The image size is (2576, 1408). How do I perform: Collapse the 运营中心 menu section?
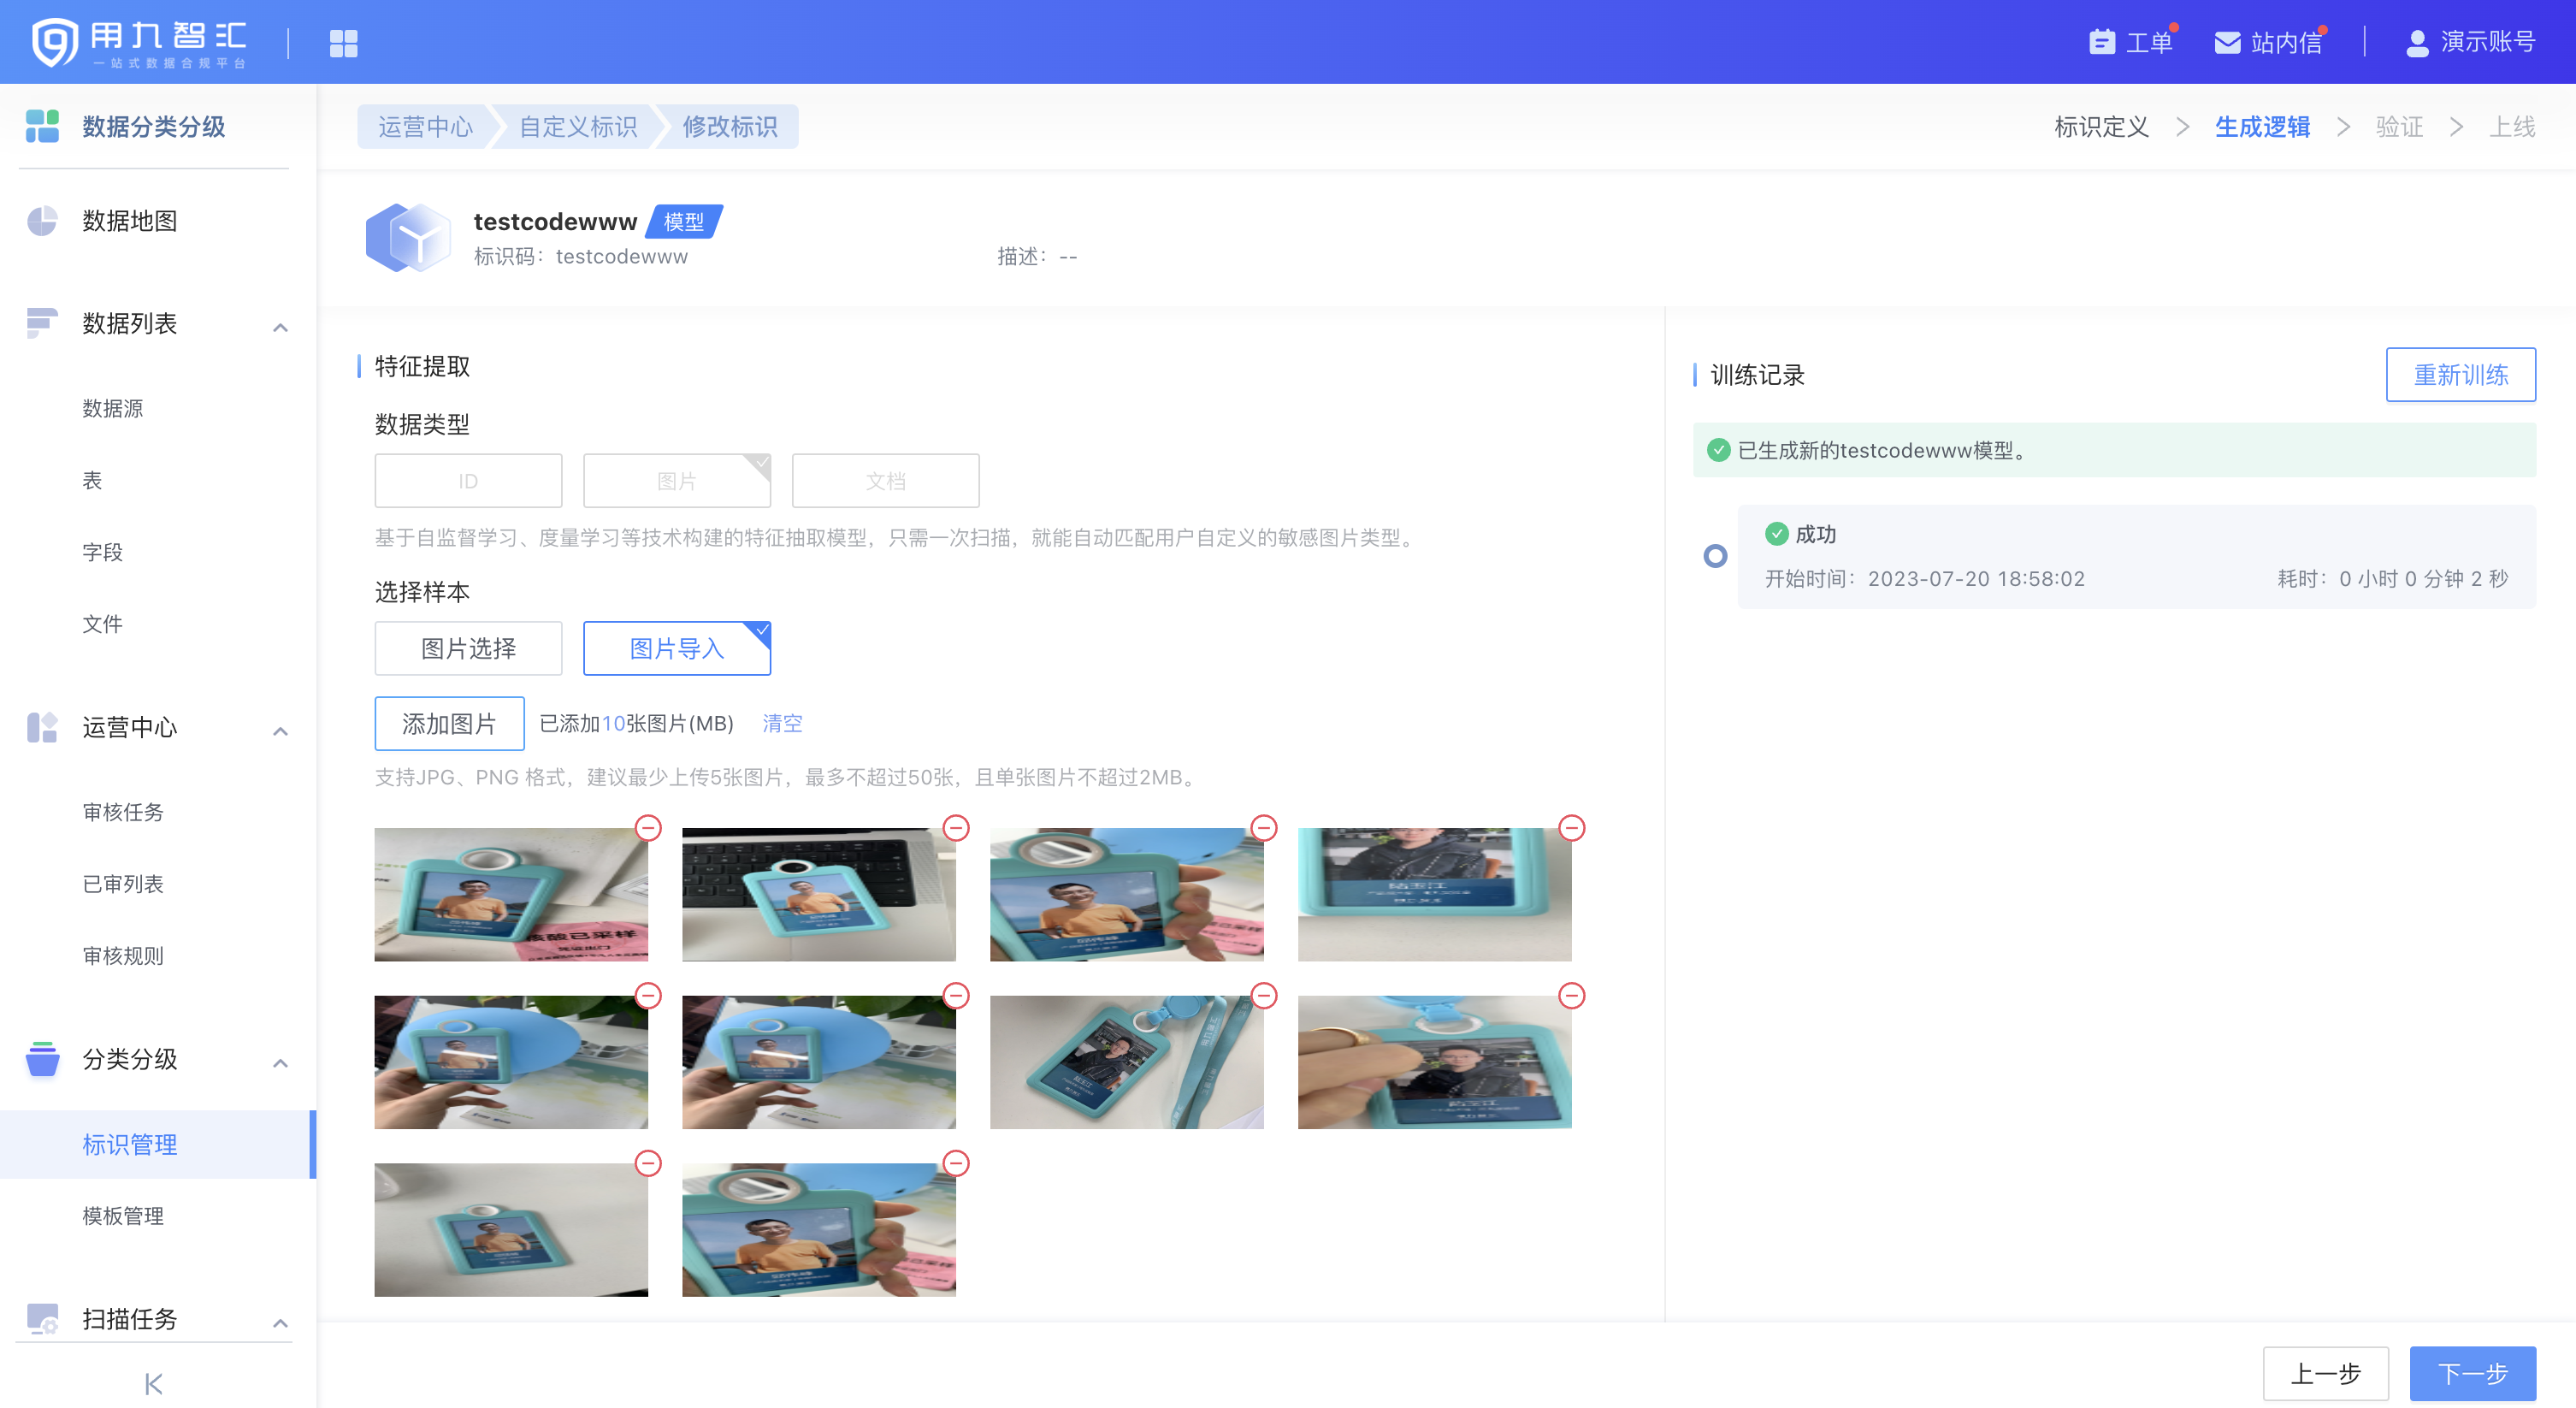pyautogui.click(x=280, y=731)
